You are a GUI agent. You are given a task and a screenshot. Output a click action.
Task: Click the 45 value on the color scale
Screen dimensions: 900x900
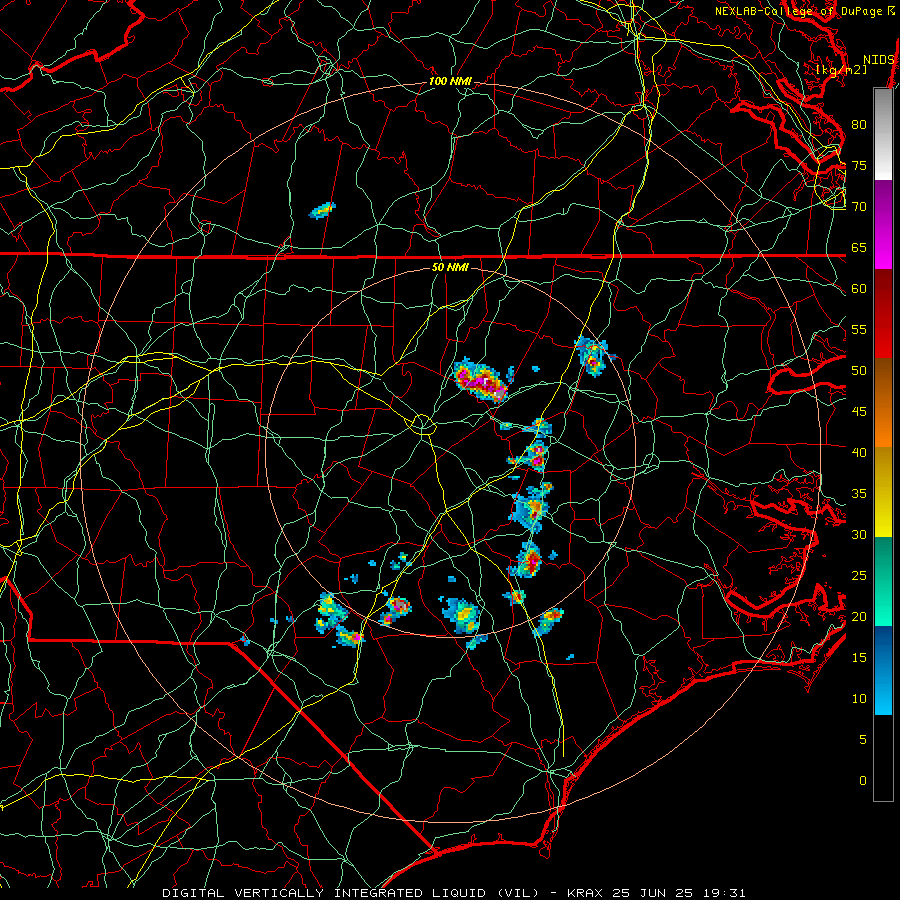pos(859,412)
